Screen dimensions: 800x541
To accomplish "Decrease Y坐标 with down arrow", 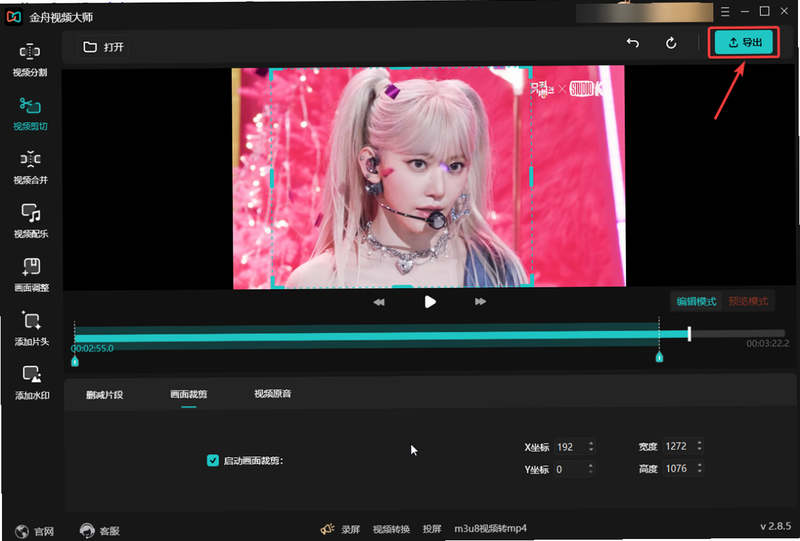I will tap(591, 472).
